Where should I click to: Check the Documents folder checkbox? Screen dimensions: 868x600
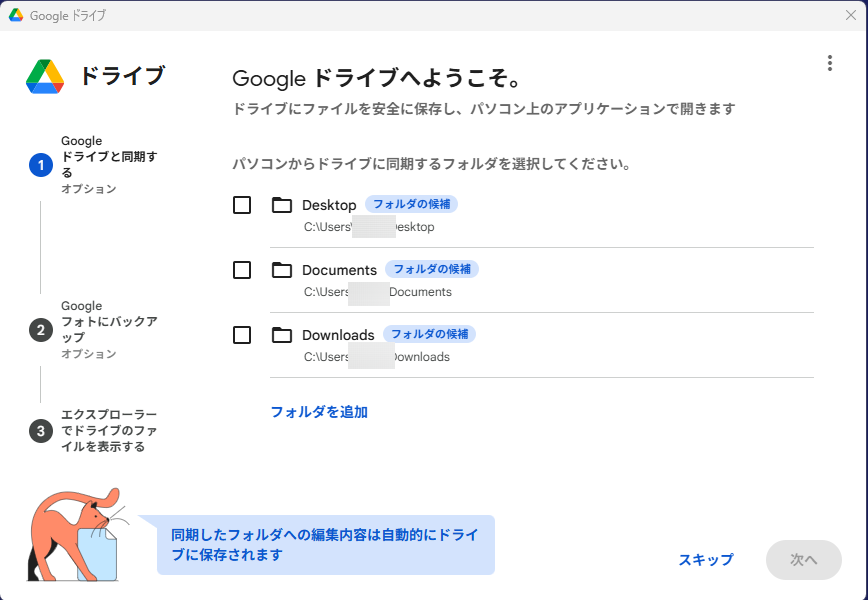coord(242,270)
